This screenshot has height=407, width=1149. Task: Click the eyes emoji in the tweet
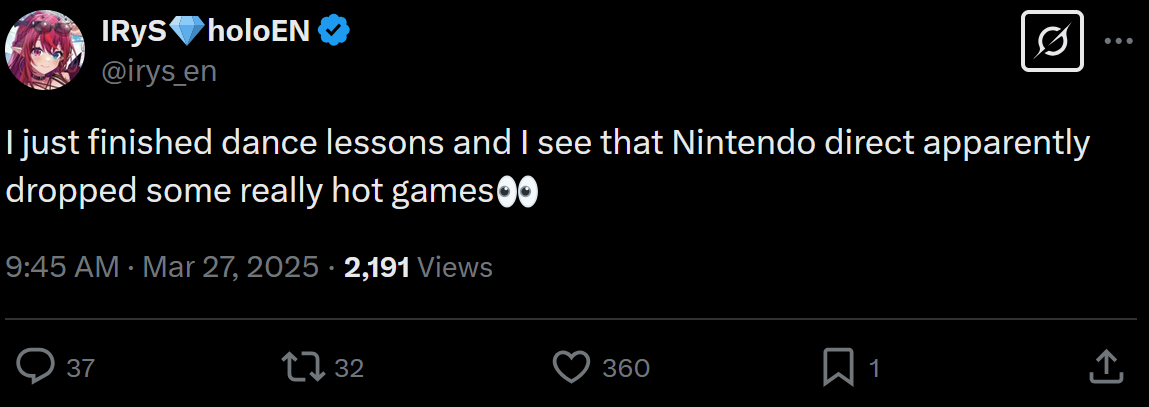click(x=517, y=191)
